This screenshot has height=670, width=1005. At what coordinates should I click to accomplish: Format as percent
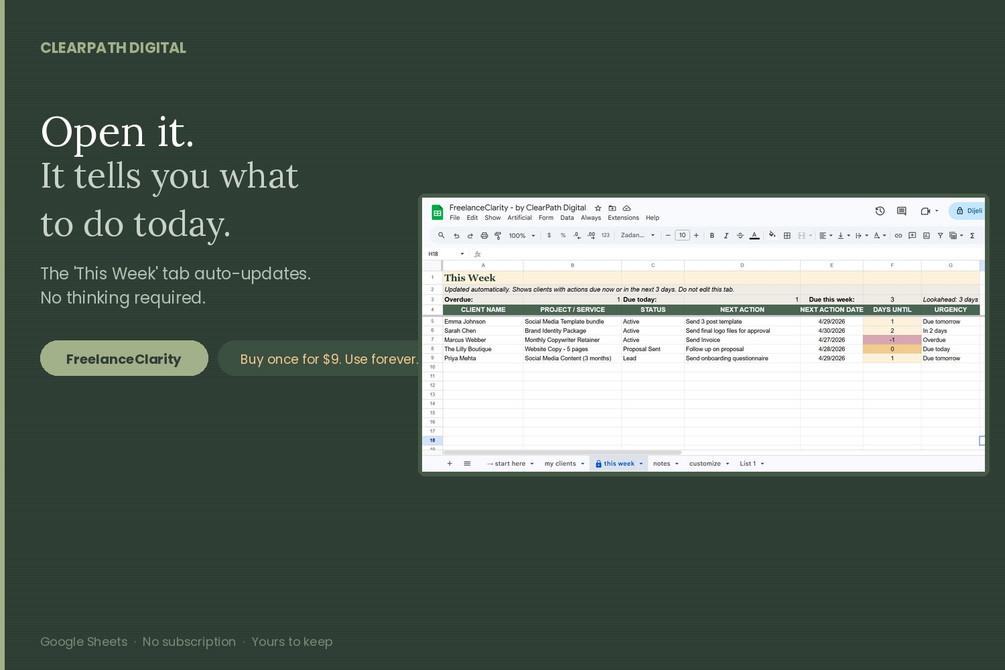[x=563, y=235]
